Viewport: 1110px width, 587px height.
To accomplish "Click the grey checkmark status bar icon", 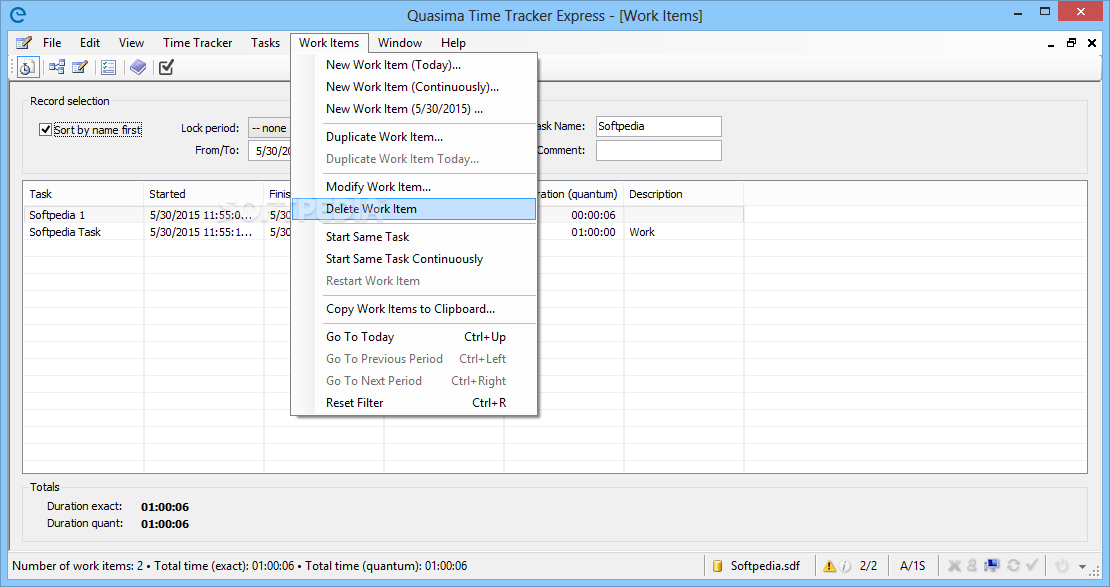I will tap(1031, 565).
